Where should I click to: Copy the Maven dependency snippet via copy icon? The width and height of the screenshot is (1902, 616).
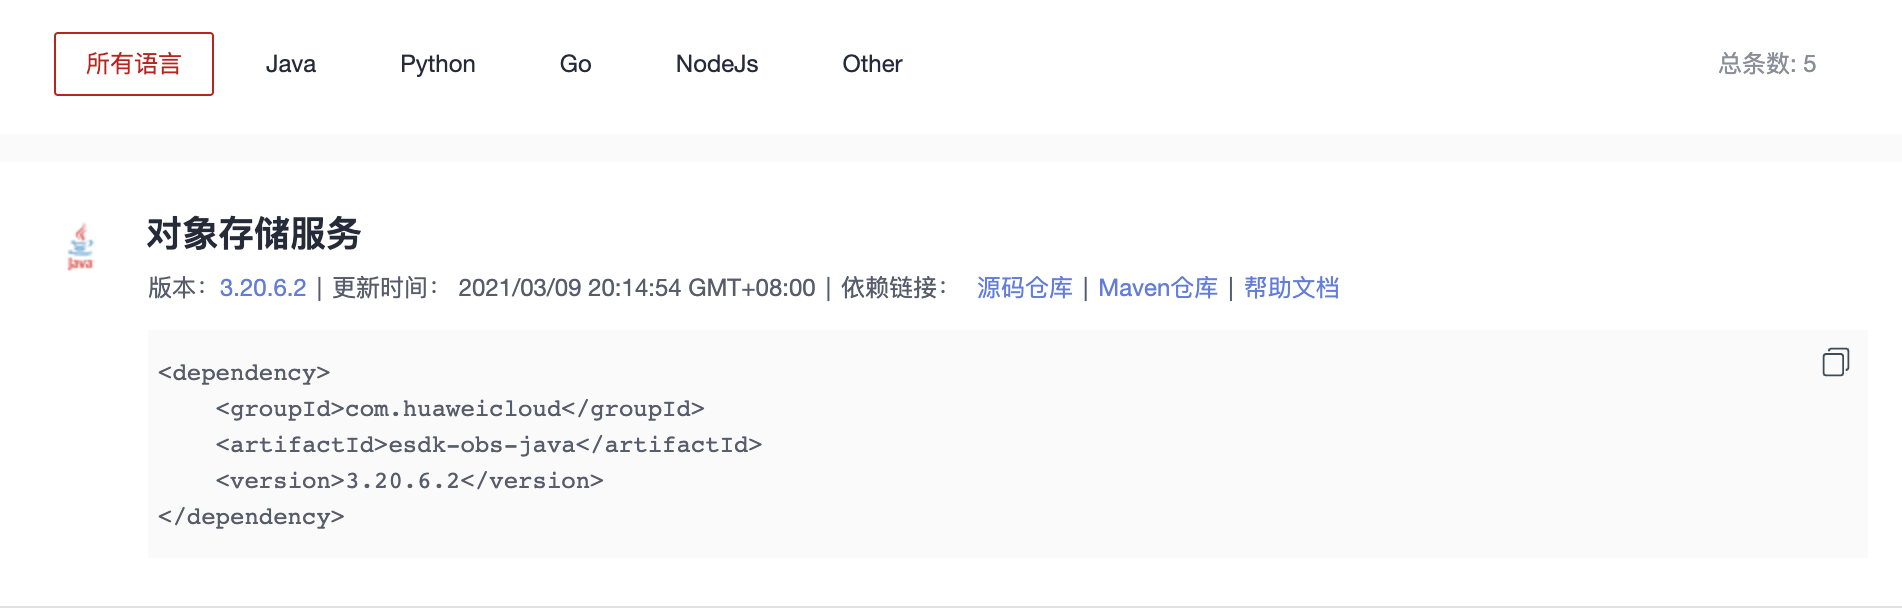(x=1835, y=363)
